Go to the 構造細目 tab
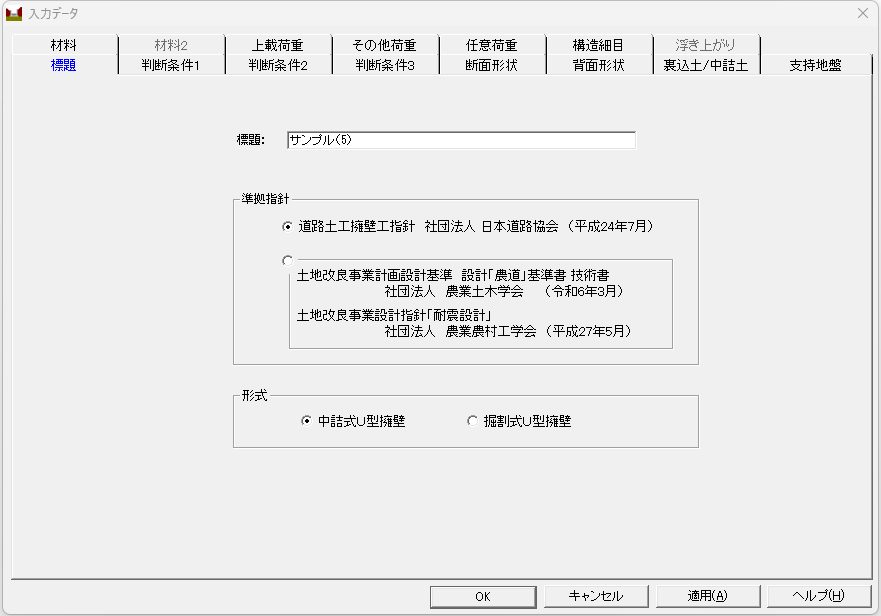 (598, 46)
